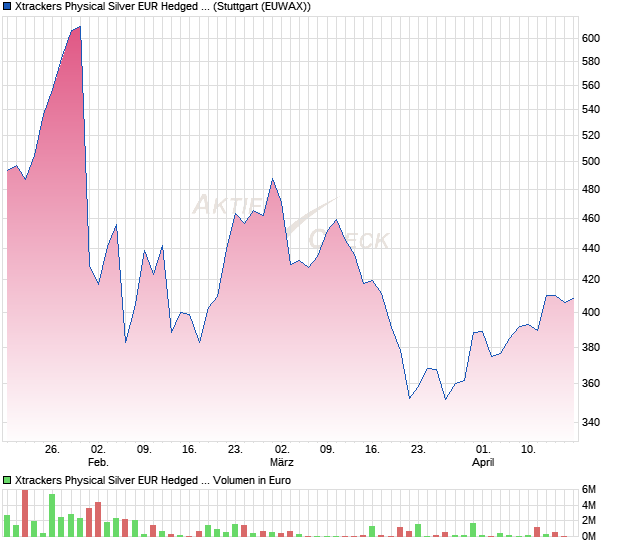Click the 0M volume axis label

pos(591,536)
